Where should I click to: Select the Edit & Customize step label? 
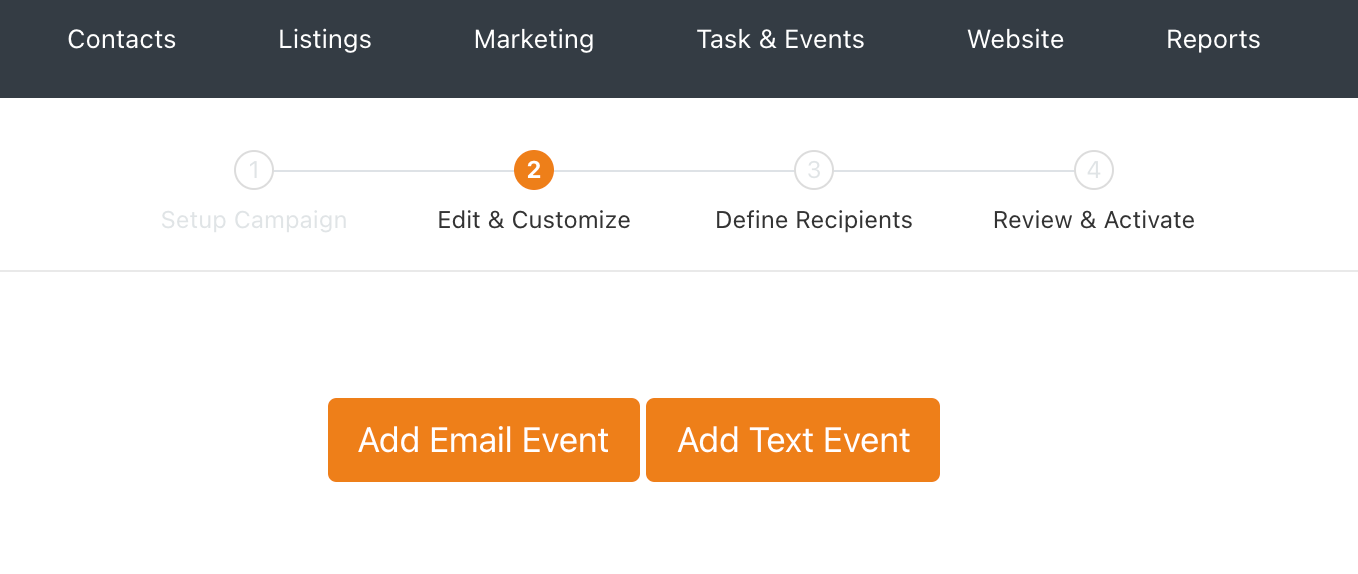(x=534, y=220)
